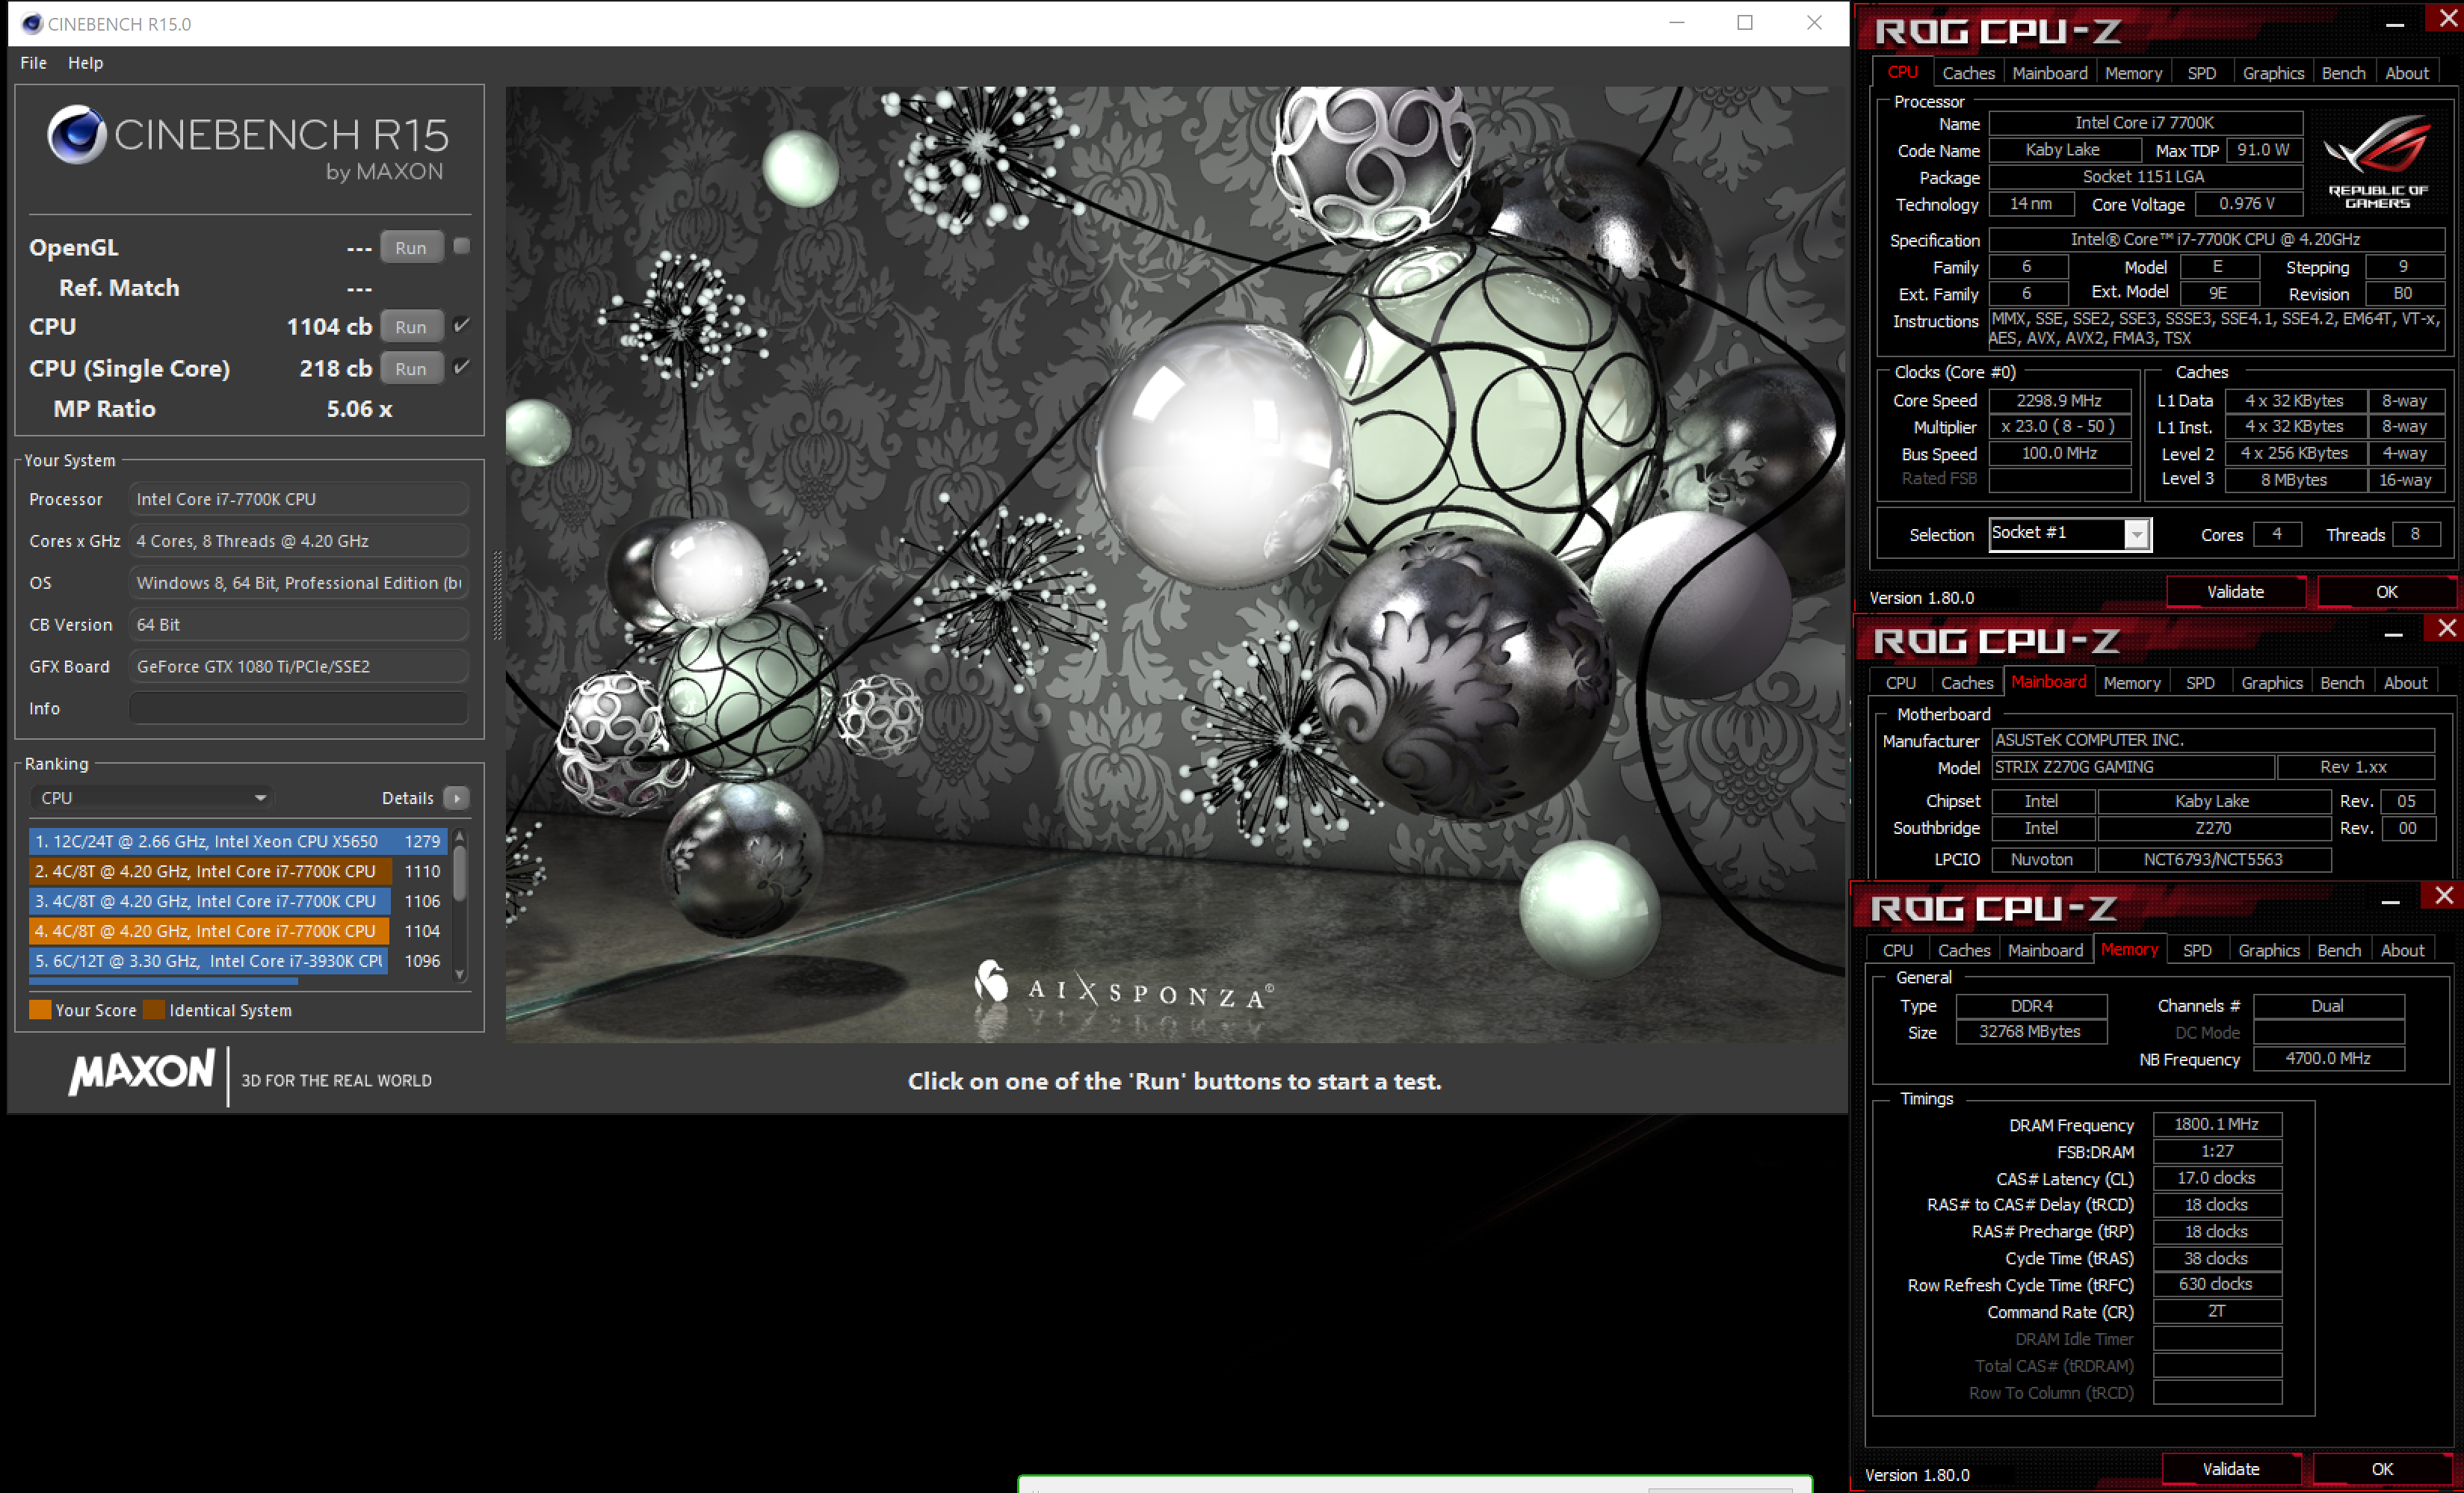Screen dimensions: 2464x1493
Task: Open About tab in top CPU-Z window
Action: point(2406,73)
